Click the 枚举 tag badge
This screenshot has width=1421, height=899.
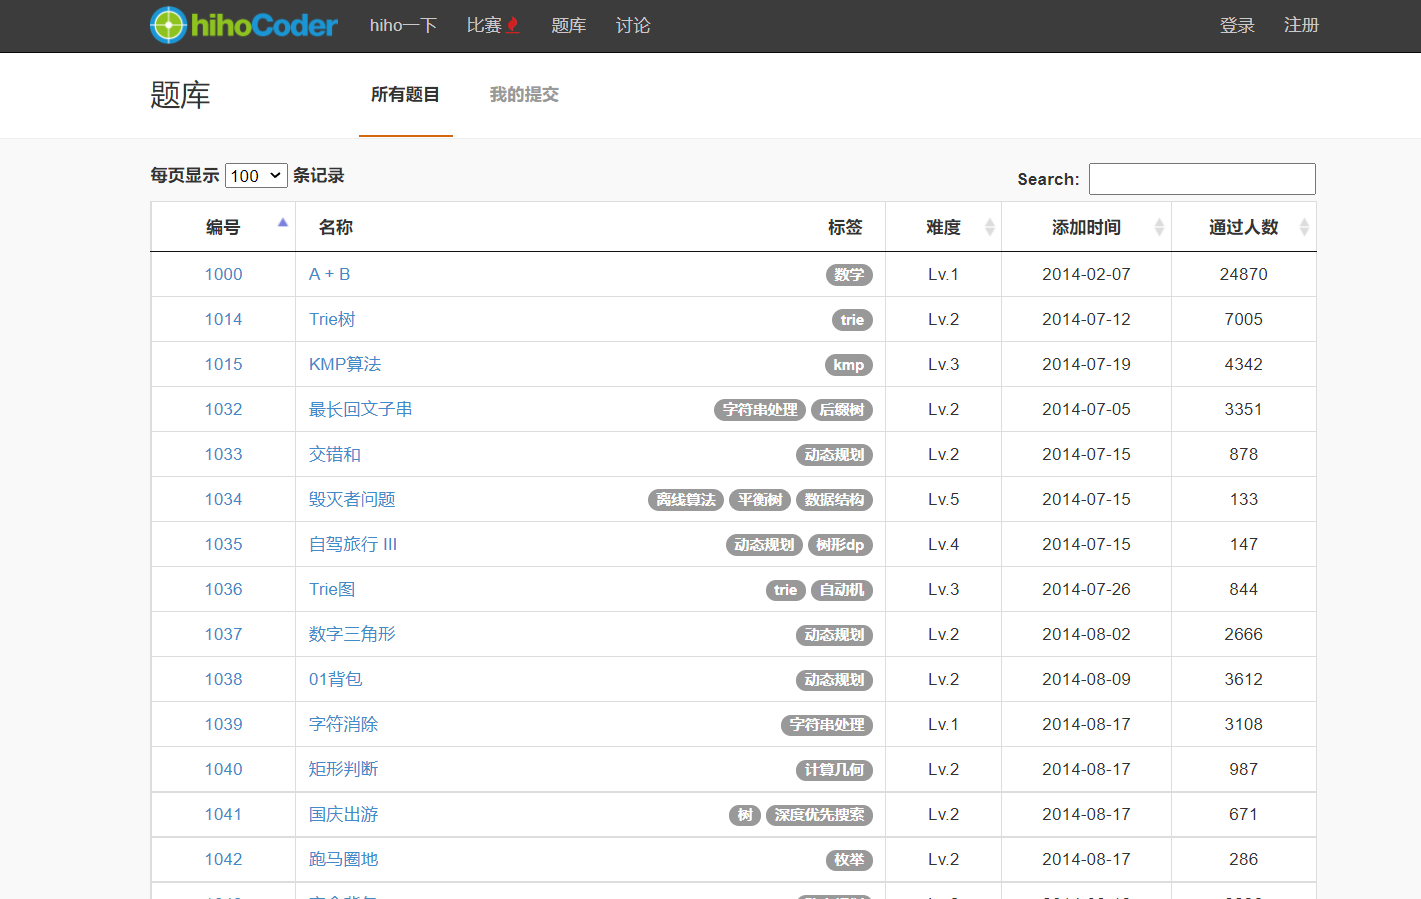[x=849, y=860]
